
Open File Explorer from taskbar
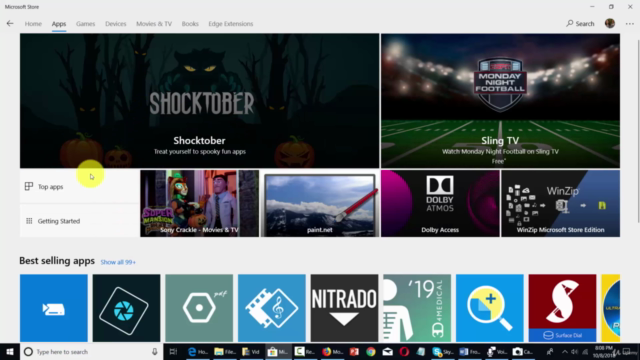click(225, 351)
